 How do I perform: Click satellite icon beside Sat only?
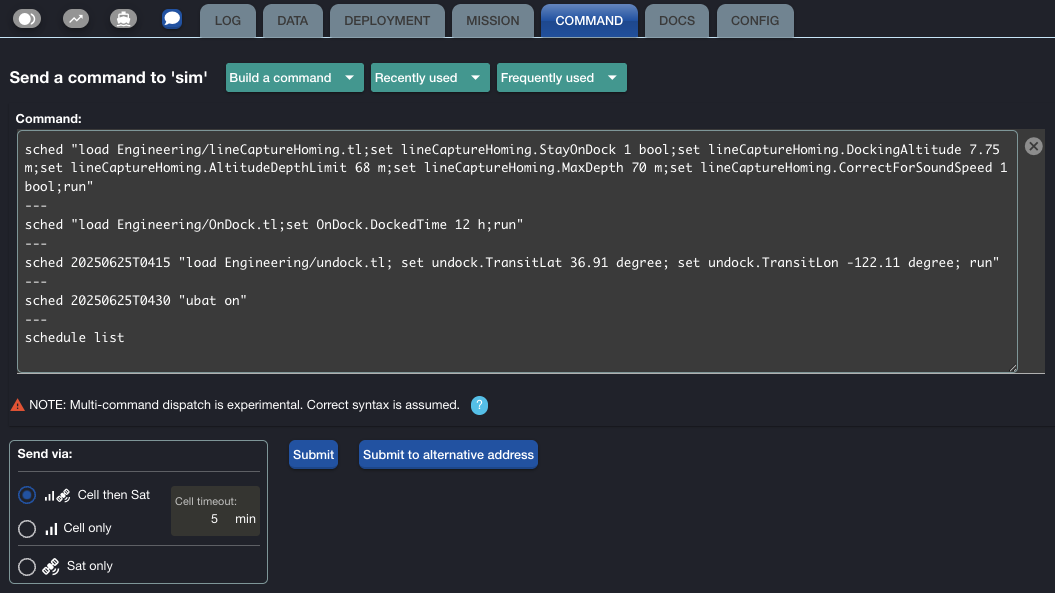[51, 566]
